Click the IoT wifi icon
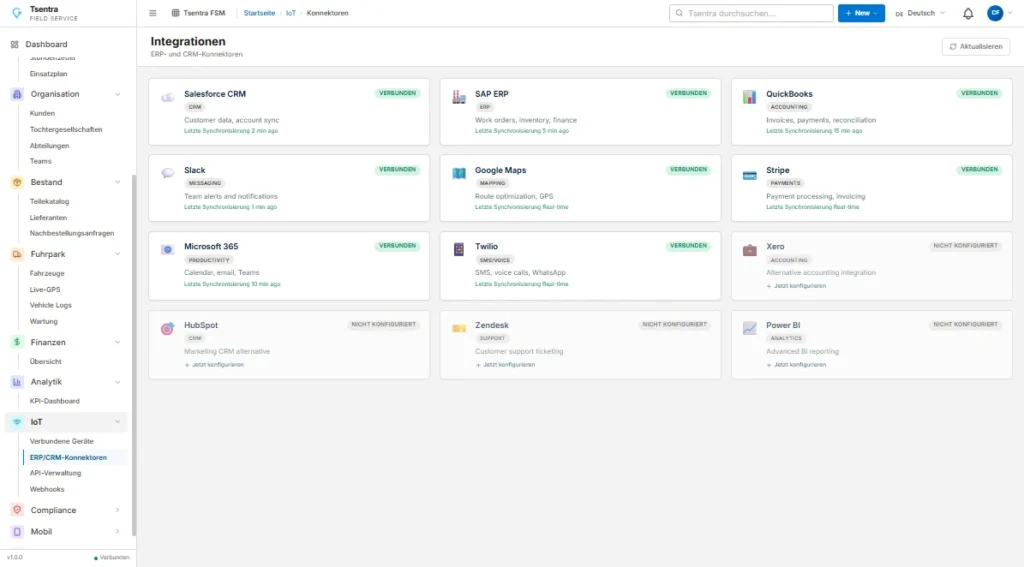The height and width of the screenshot is (567, 1024). 17,422
